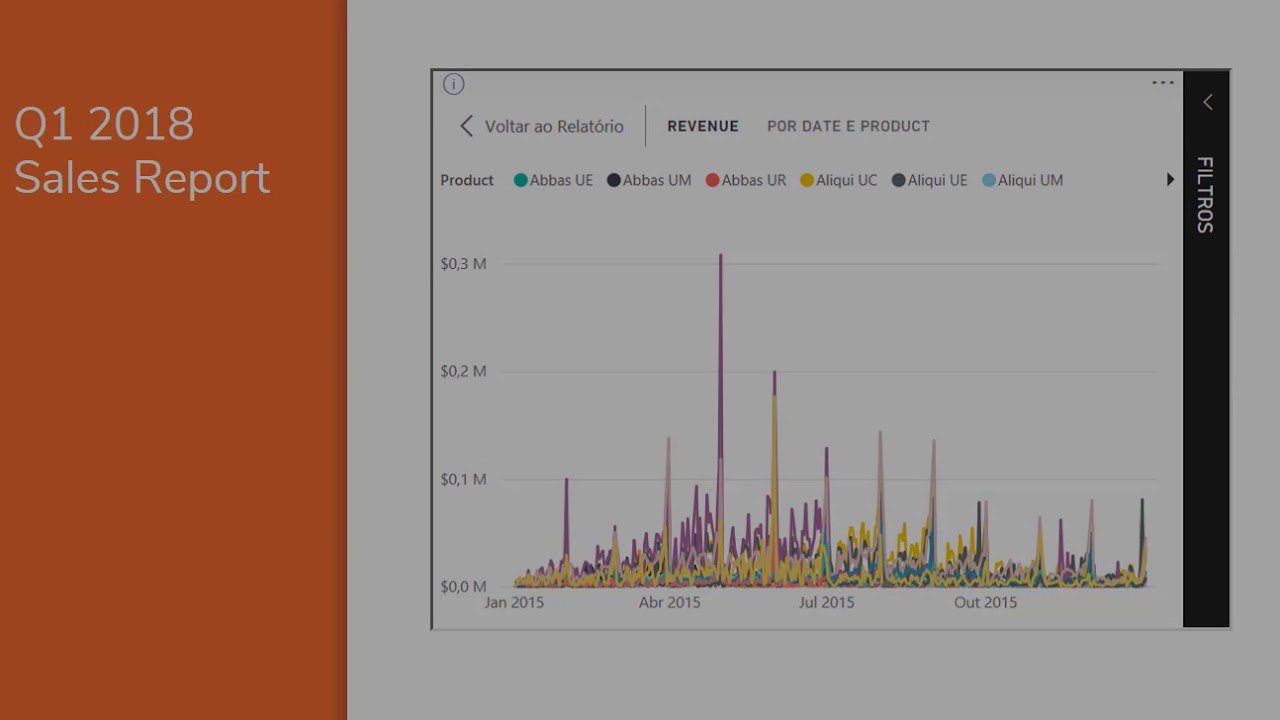Viewport: 1280px width, 720px height.
Task: Click the Q1 2018 Sales Report title
Action: (142, 151)
